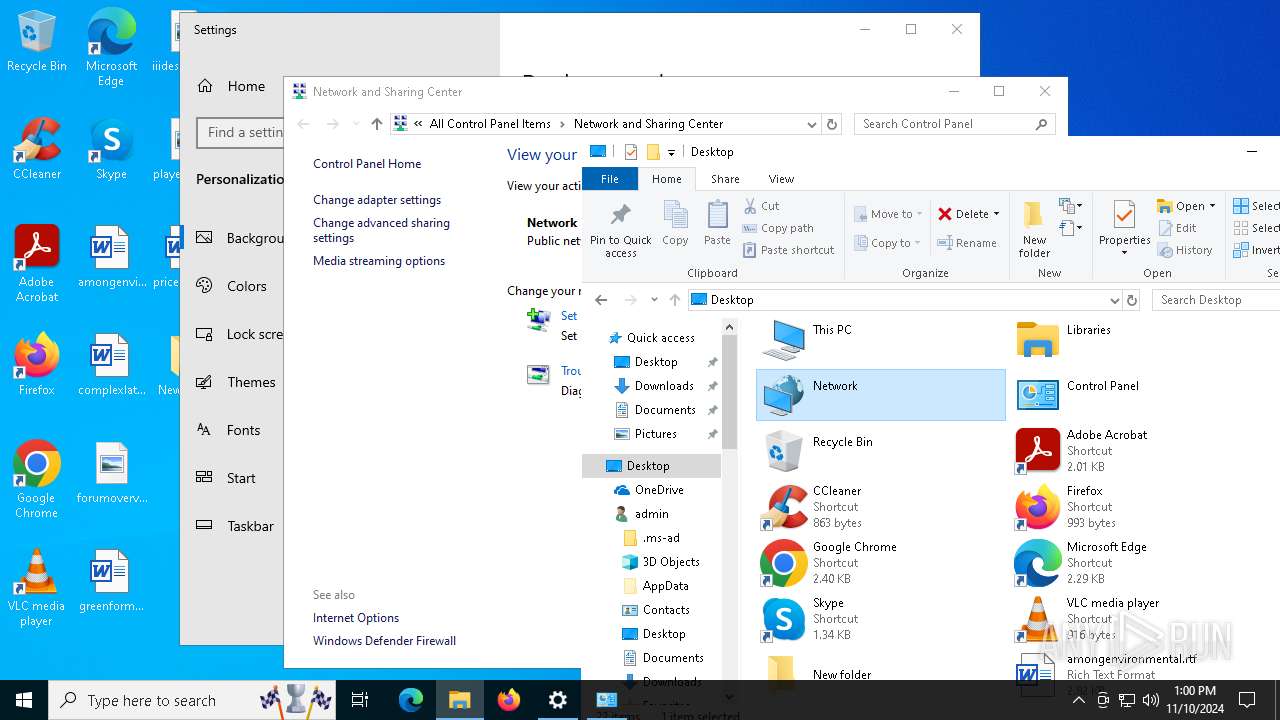Screen dimensions: 1280x720
Task: Click the Properties ribbon icon
Action: coord(1124,228)
